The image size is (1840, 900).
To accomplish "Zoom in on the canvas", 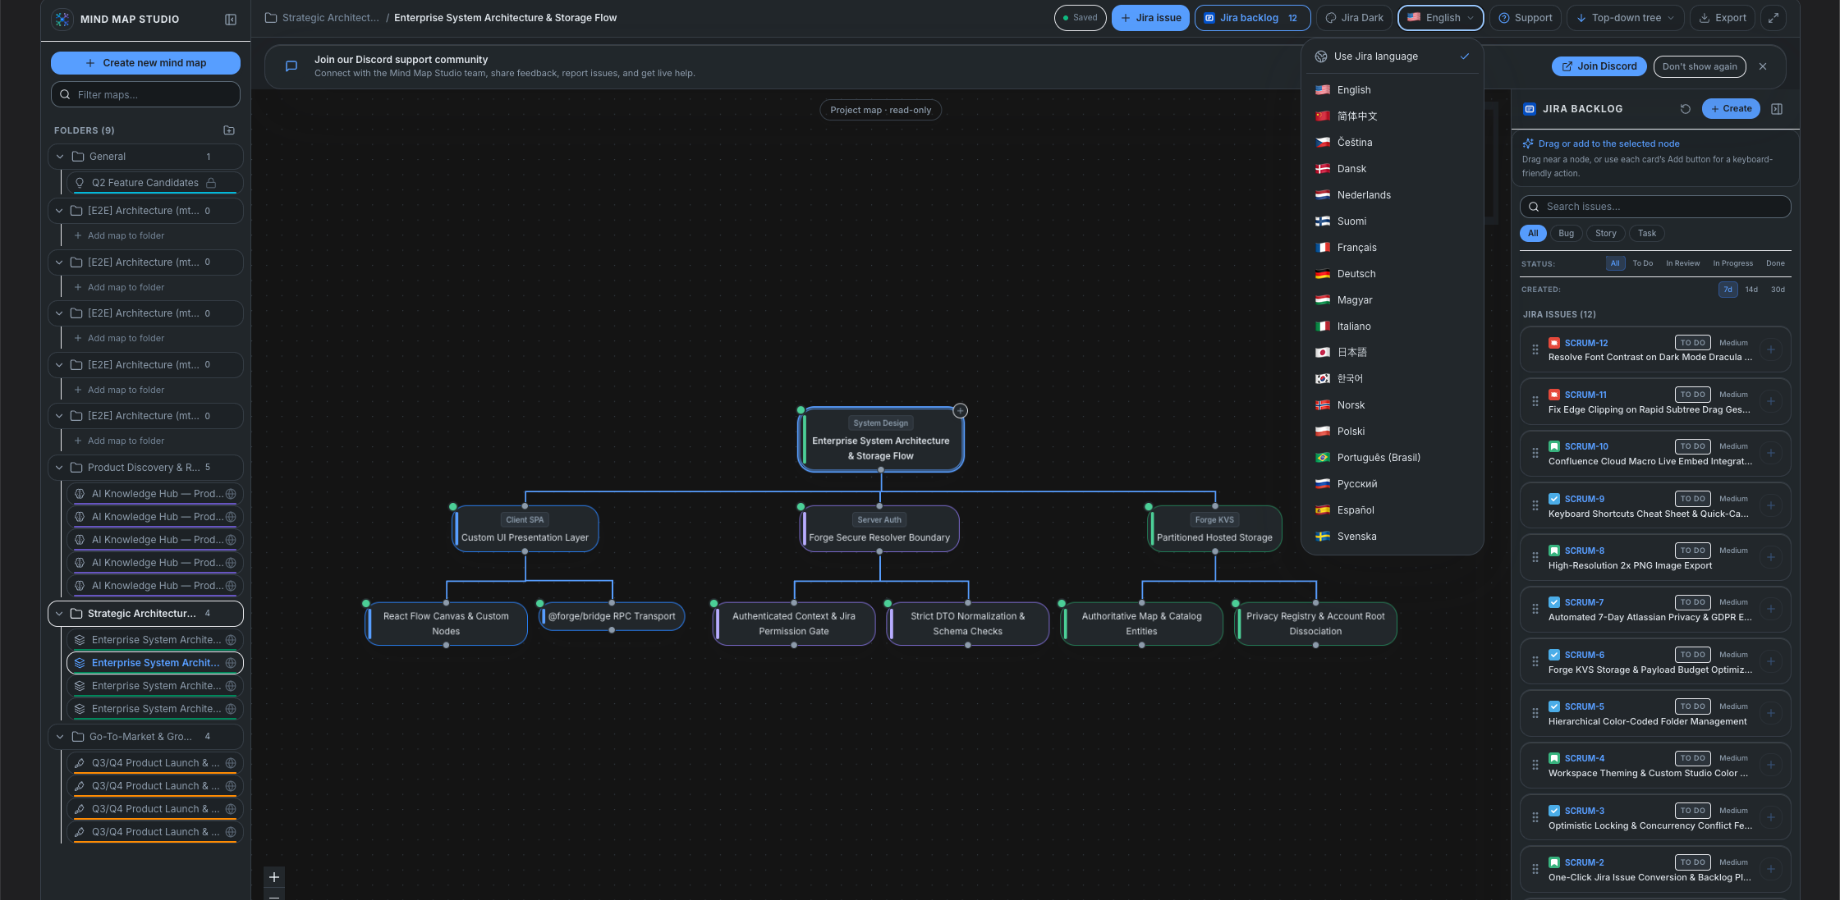I will (274, 877).
